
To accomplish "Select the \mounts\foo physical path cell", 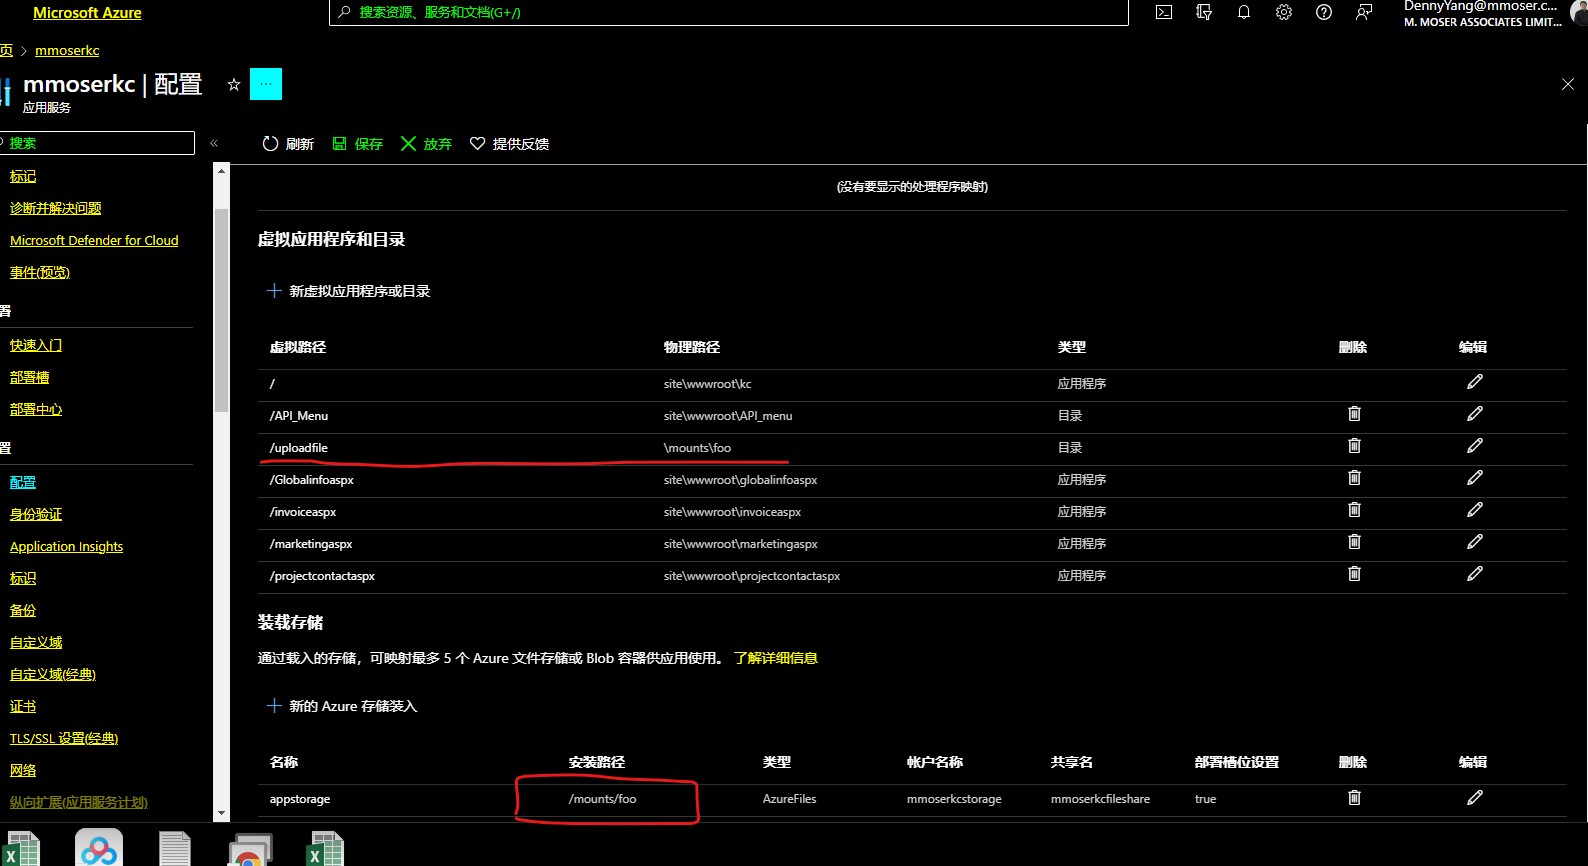I will click(x=697, y=447).
